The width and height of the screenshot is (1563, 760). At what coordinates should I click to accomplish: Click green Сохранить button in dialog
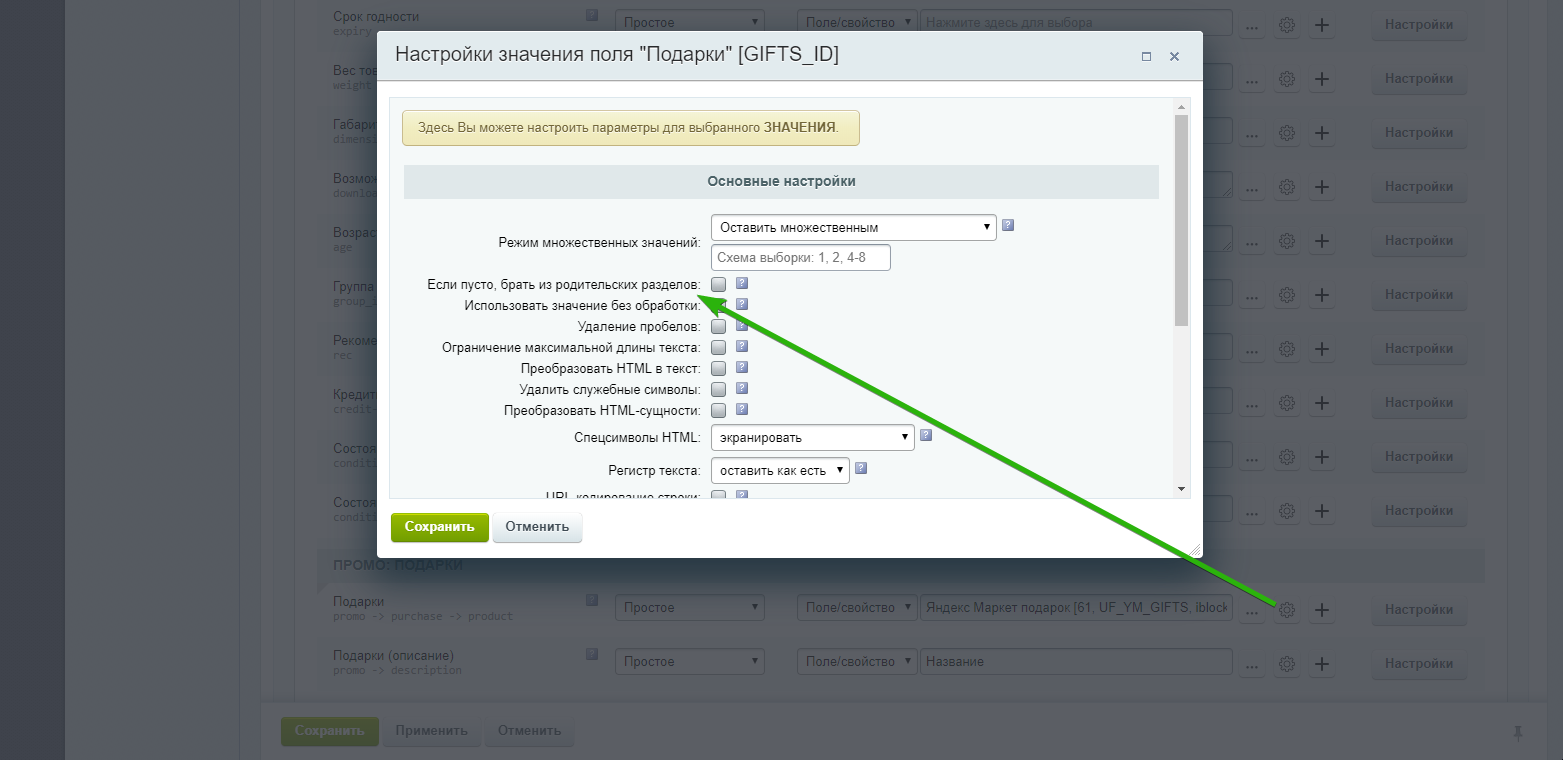440,527
